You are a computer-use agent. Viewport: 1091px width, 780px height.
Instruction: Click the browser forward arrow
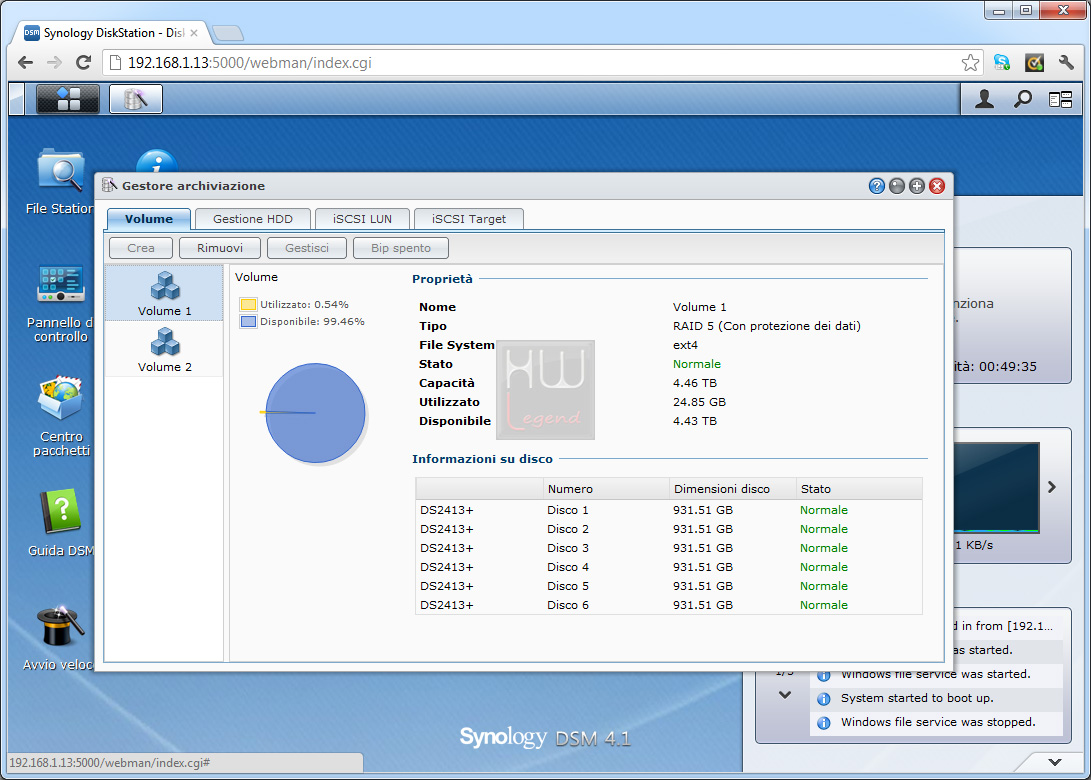click(x=54, y=63)
